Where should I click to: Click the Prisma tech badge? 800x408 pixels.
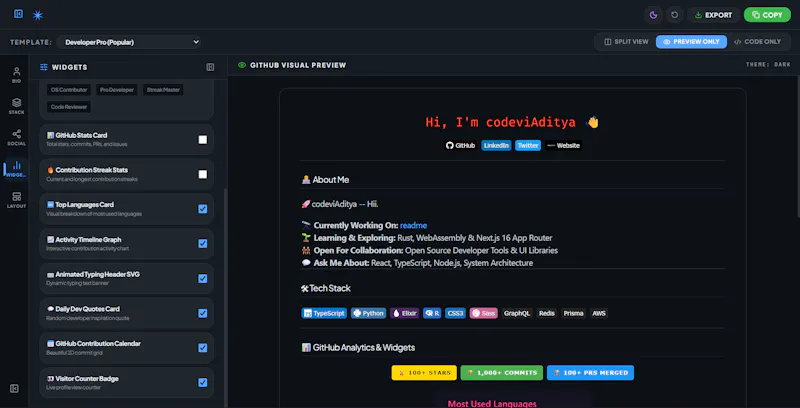point(573,313)
